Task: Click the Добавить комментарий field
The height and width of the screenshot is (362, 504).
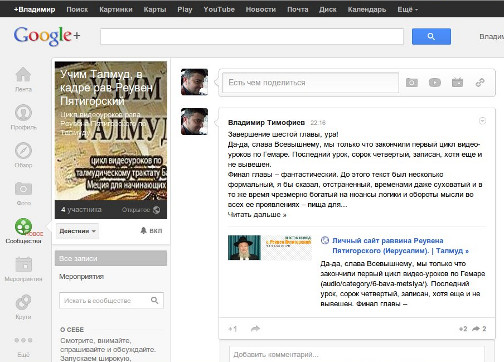Action: (x=356, y=354)
